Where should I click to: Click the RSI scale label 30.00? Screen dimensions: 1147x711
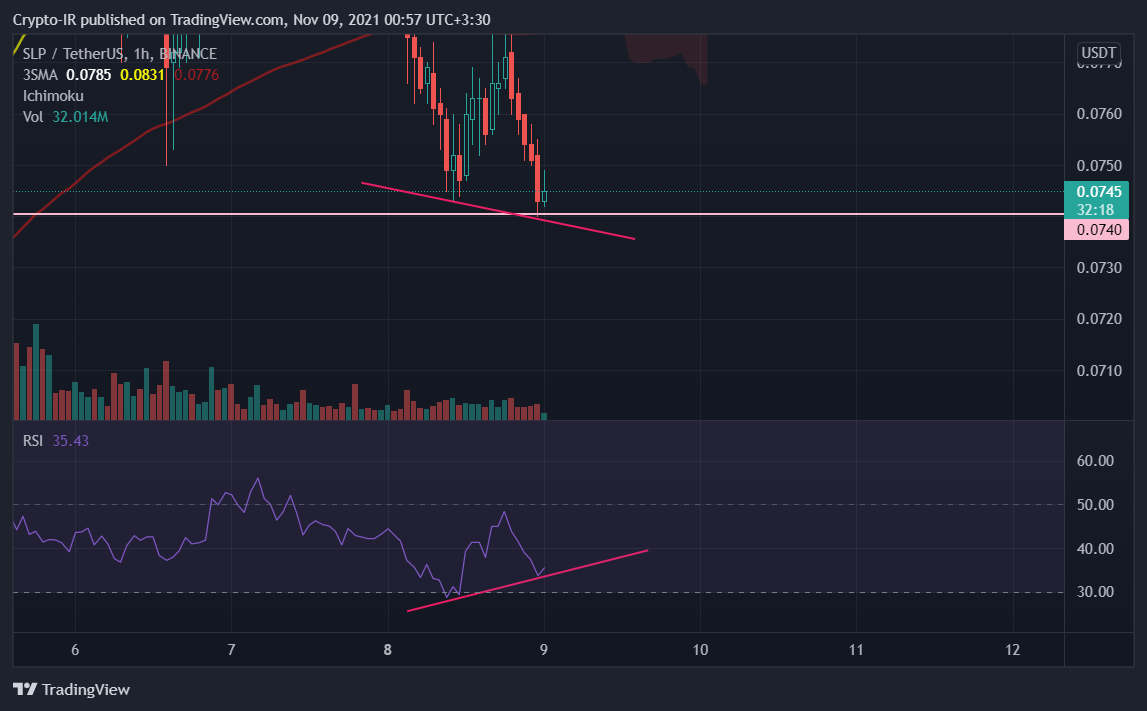click(1095, 592)
